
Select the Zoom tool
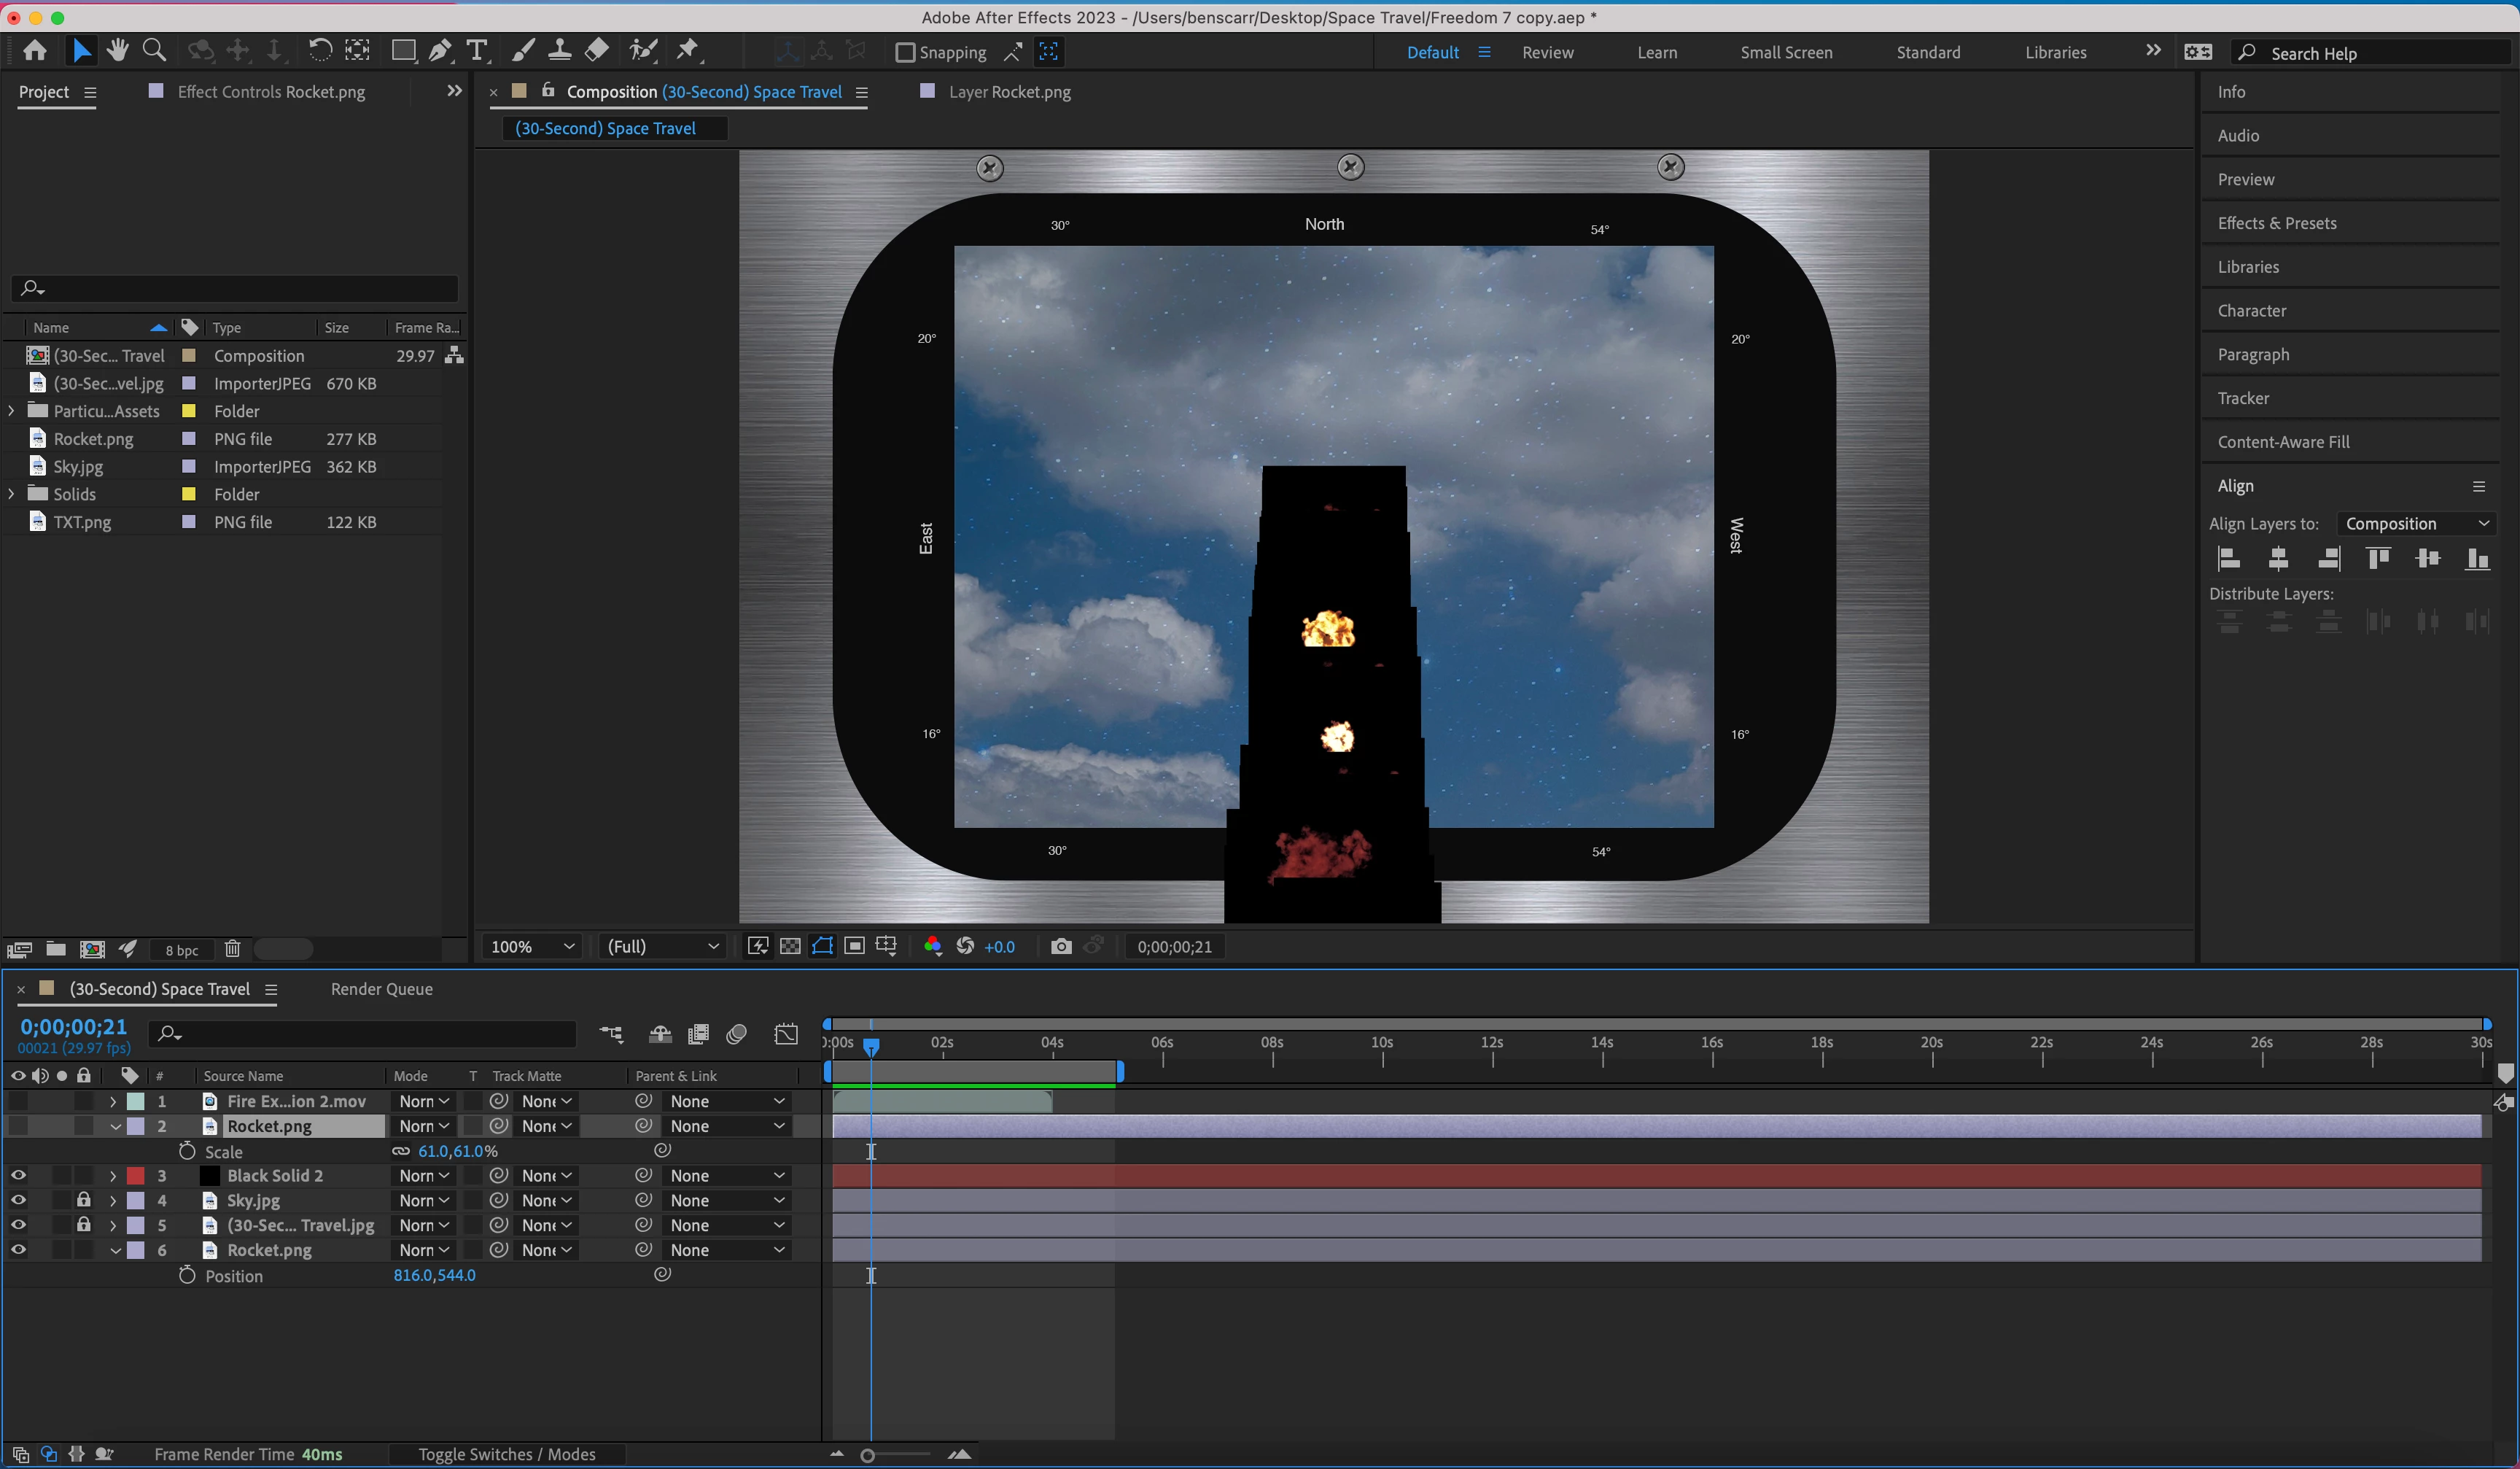click(x=154, y=50)
